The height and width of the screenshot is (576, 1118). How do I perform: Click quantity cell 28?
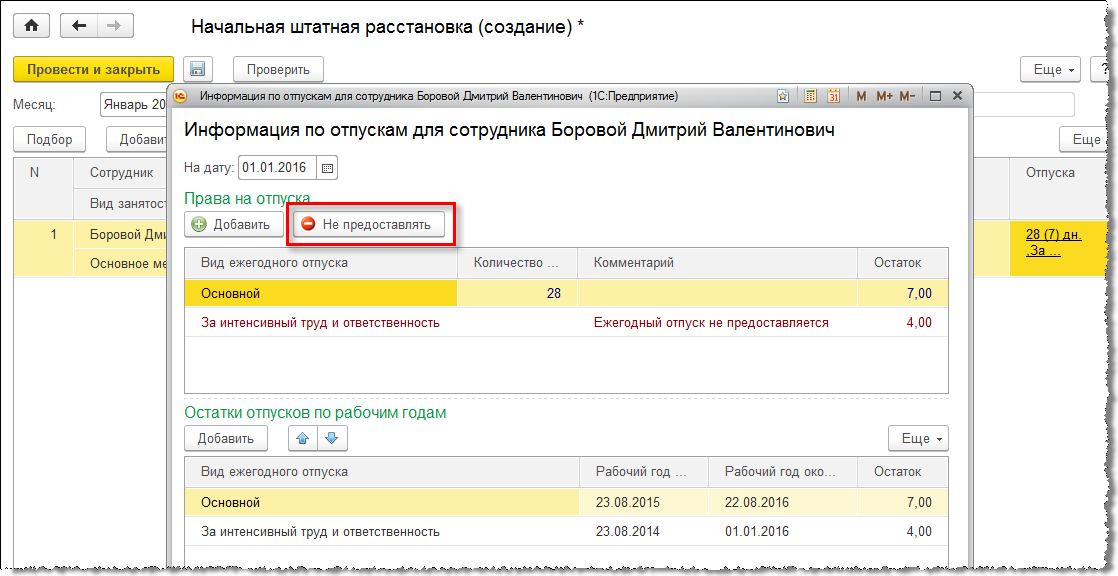tap(517, 293)
